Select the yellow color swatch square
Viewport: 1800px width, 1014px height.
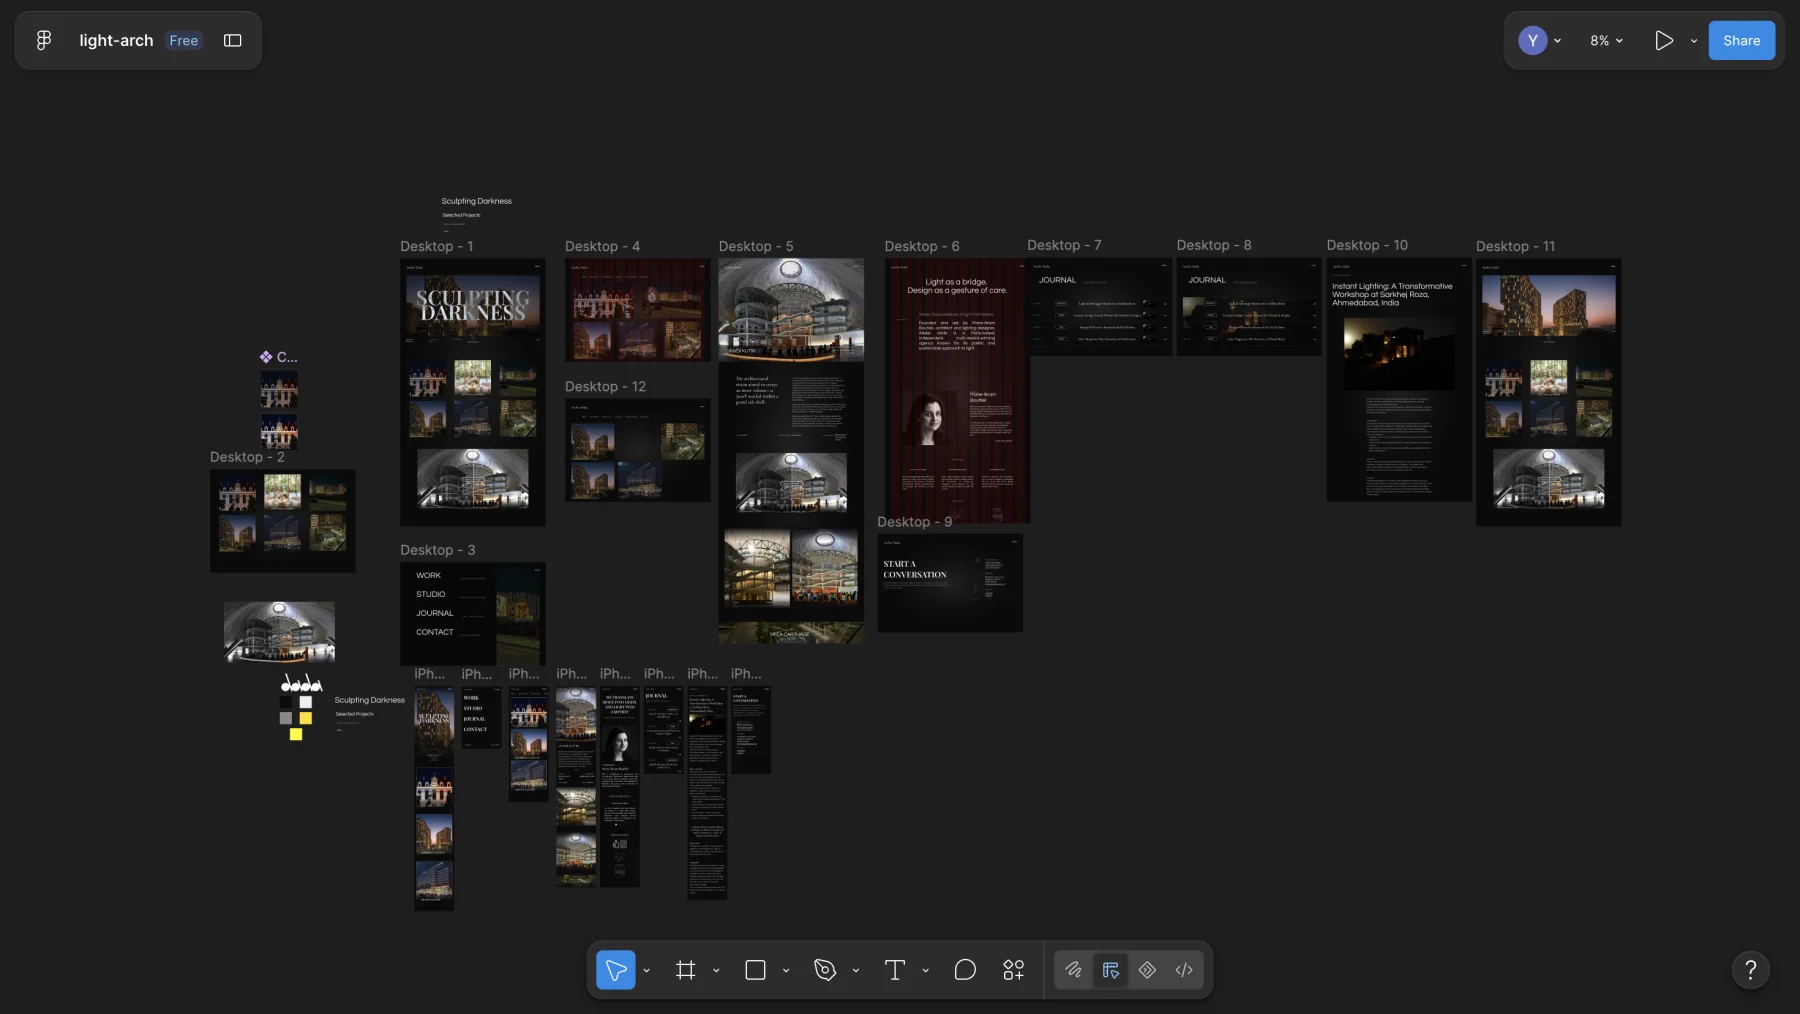(296, 734)
